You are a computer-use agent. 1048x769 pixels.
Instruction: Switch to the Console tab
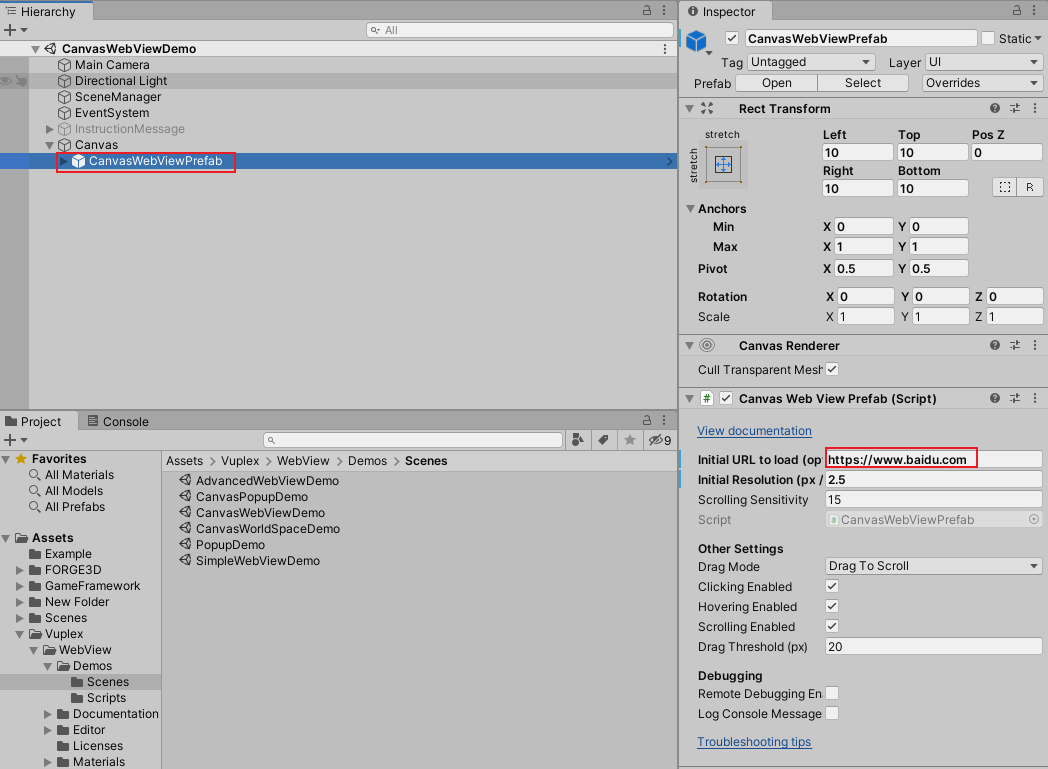pos(118,421)
